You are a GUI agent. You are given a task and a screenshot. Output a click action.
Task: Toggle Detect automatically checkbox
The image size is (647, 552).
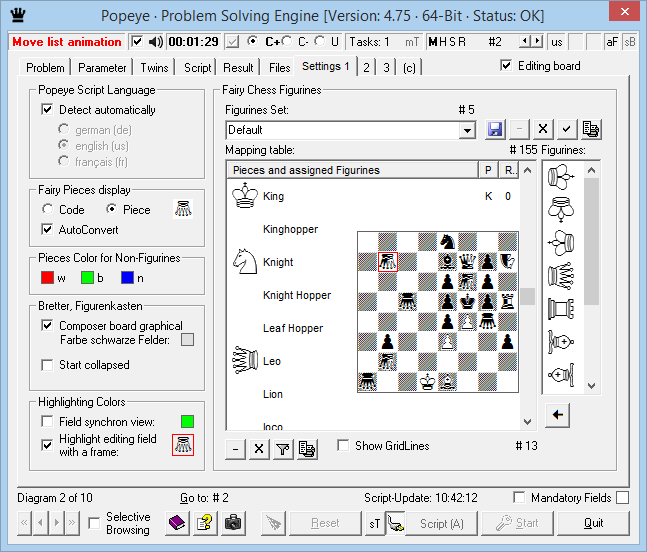pos(47,110)
